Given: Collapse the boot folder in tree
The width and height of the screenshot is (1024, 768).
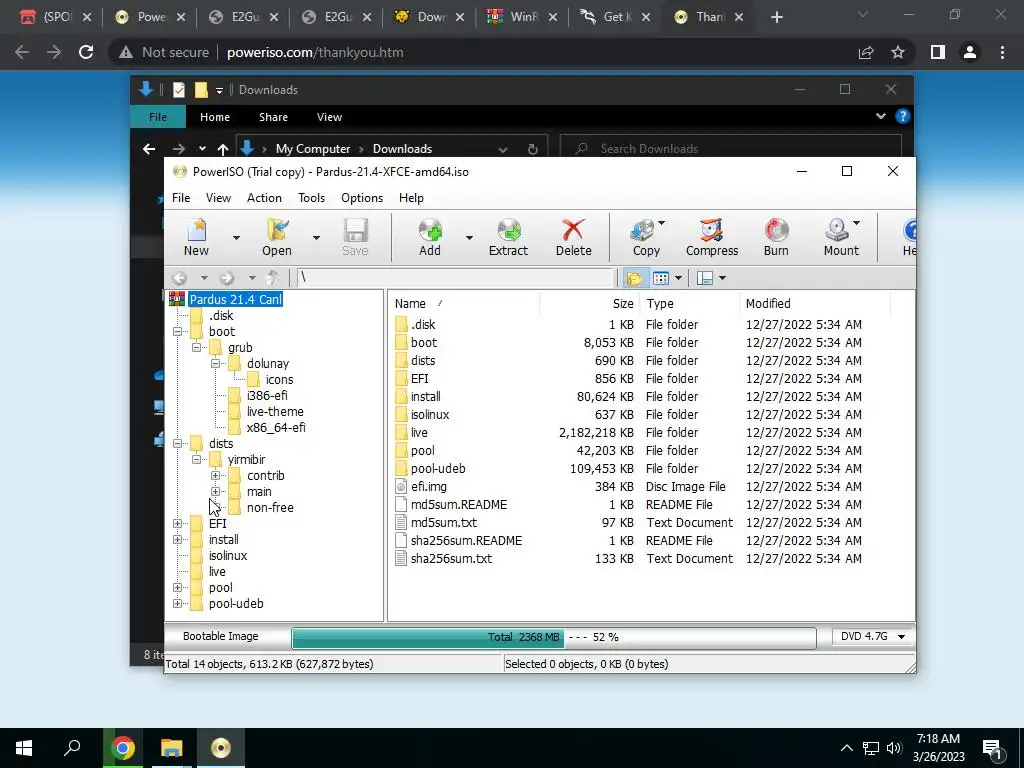Looking at the screenshot, I should pos(177,332).
